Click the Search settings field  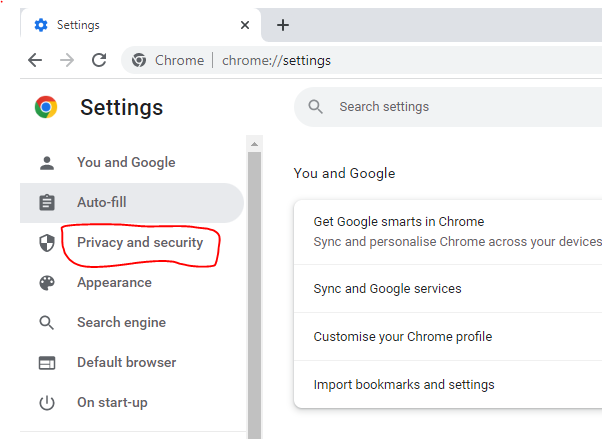(x=448, y=107)
